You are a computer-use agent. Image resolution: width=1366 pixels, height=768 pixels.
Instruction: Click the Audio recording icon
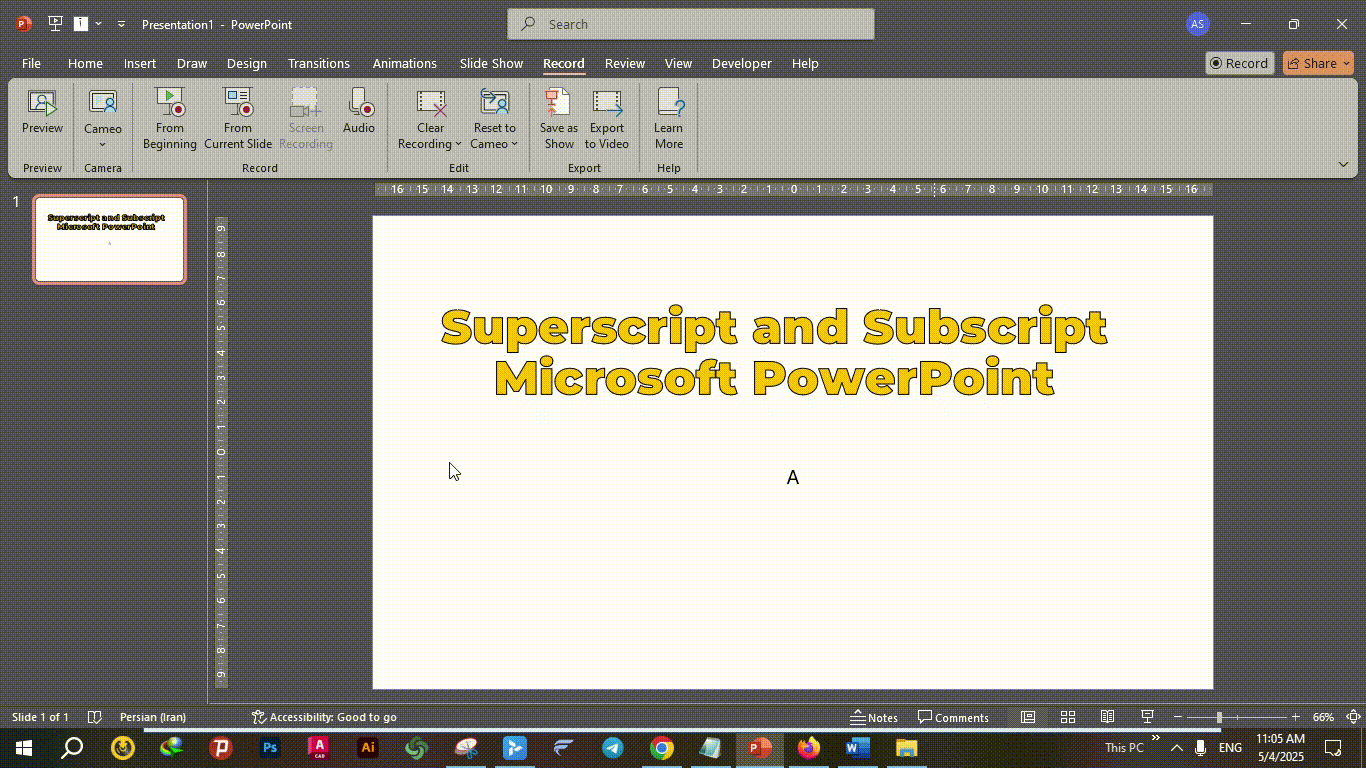(359, 103)
